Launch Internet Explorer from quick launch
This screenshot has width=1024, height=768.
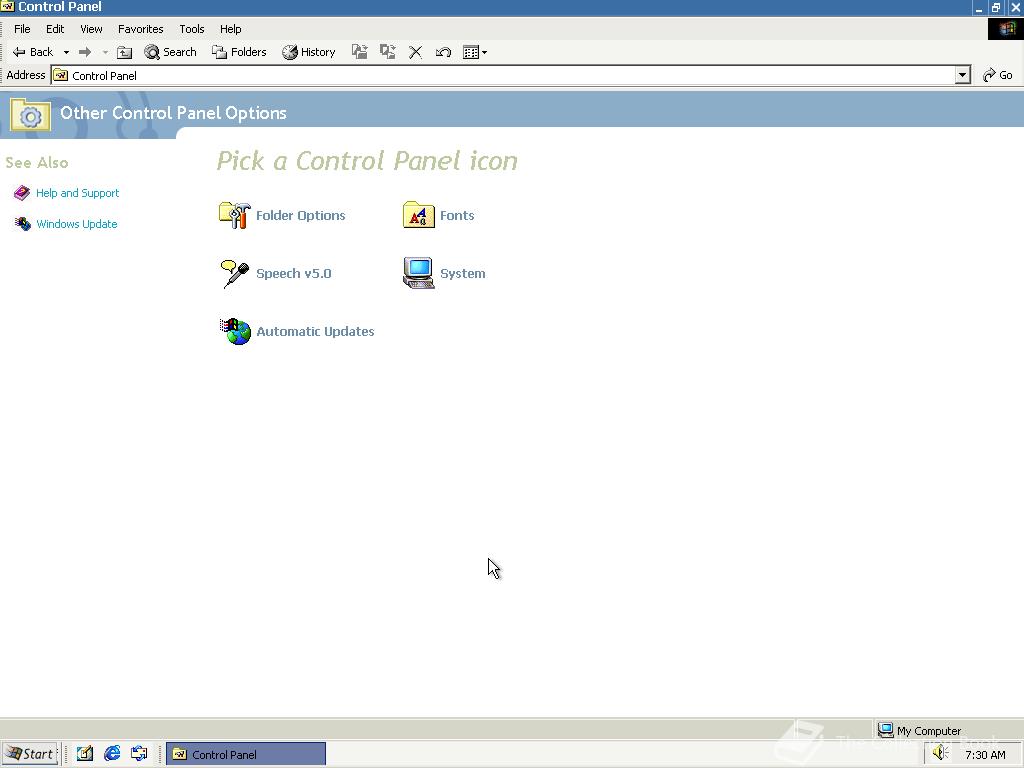pyautogui.click(x=112, y=754)
